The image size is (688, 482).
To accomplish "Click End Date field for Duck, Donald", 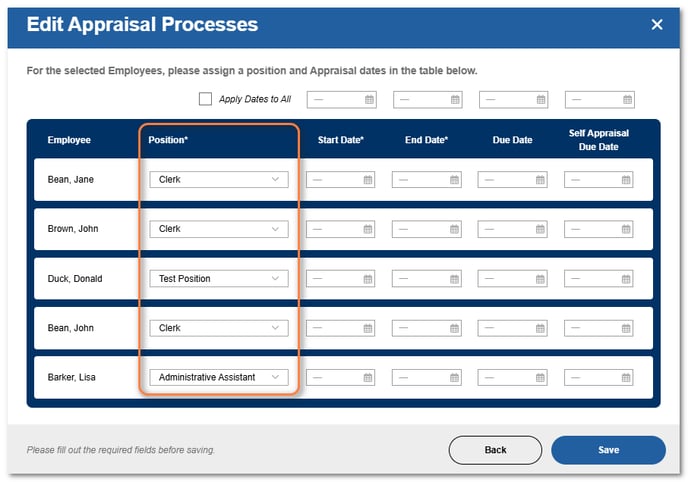I will [x=426, y=279].
